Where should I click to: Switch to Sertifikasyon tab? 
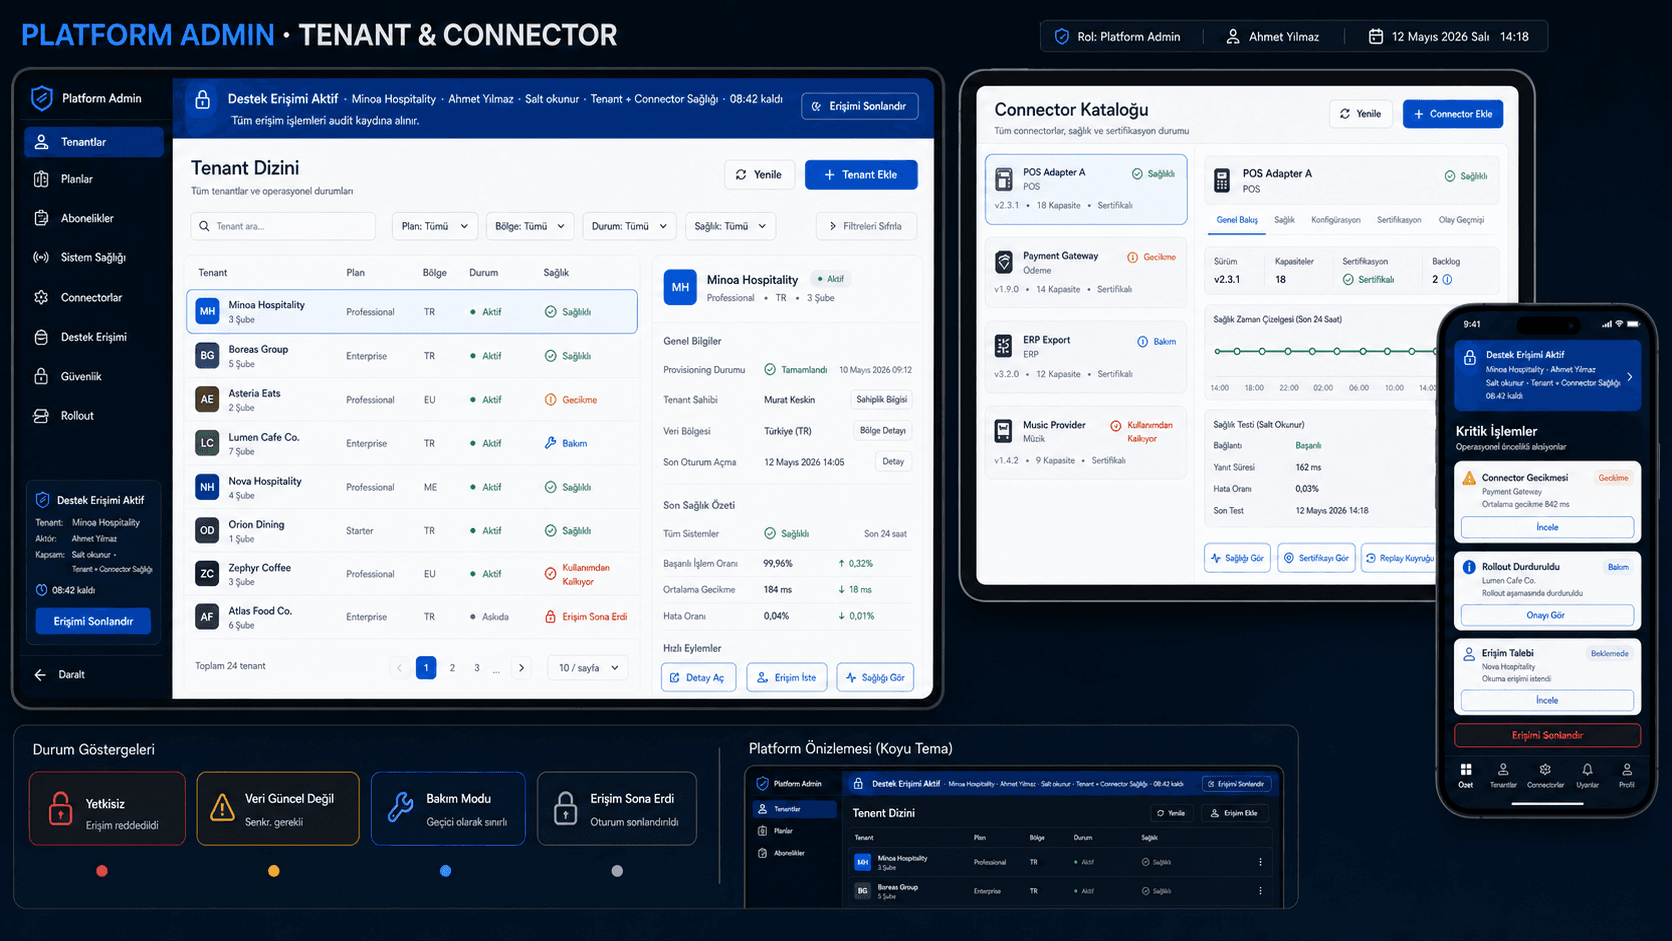point(1399,220)
